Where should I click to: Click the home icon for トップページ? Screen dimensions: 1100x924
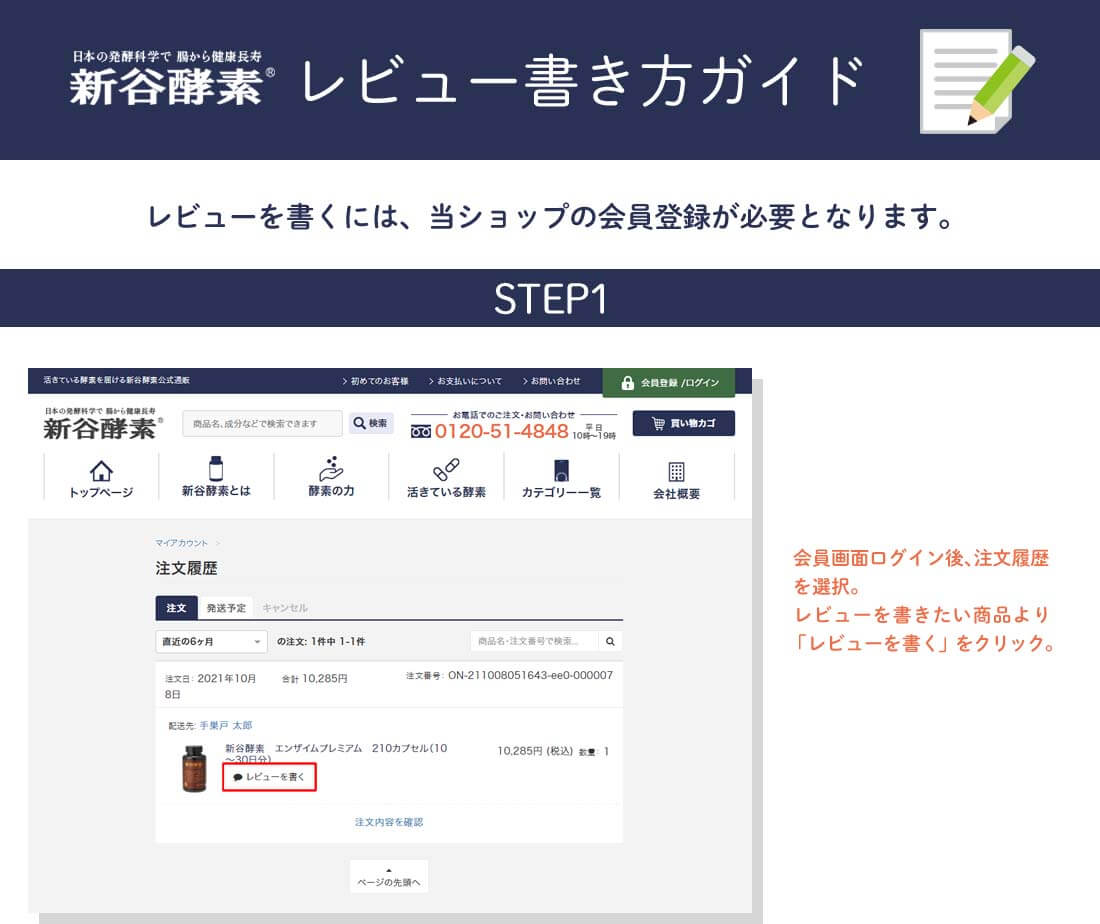[x=101, y=471]
